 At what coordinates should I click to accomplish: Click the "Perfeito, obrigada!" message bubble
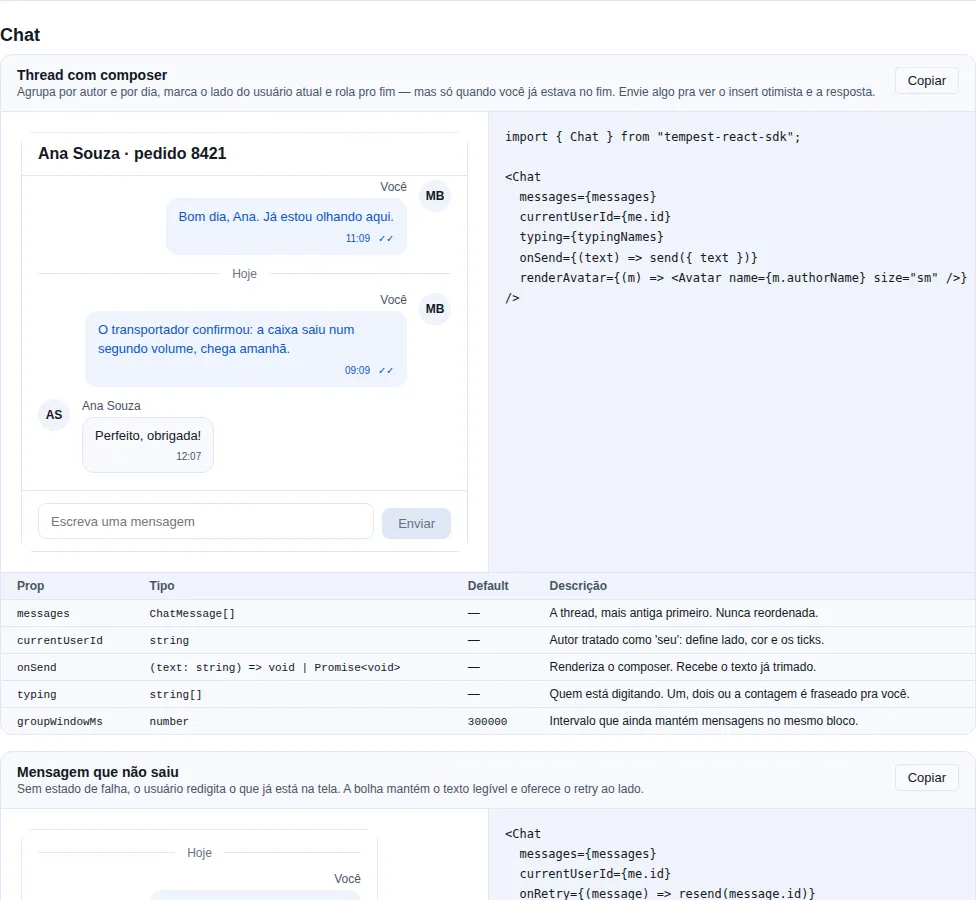pyautogui.click(x=148, y=445)
